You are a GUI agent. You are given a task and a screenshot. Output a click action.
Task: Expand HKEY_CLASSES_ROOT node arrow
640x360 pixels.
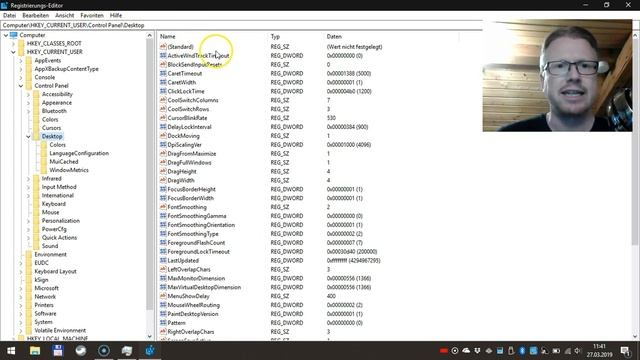click(13, 43)
